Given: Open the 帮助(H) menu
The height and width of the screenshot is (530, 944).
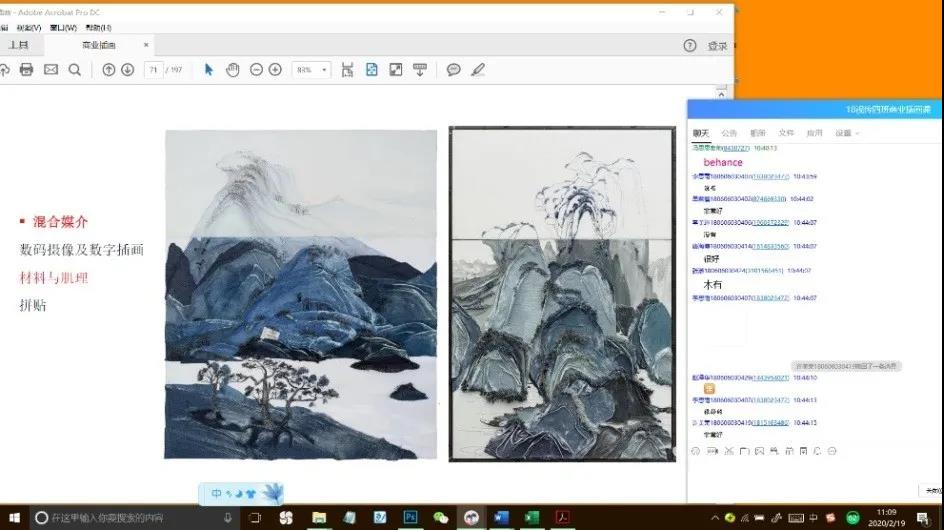Looking at the screenshot, I should tap(99, 28).
